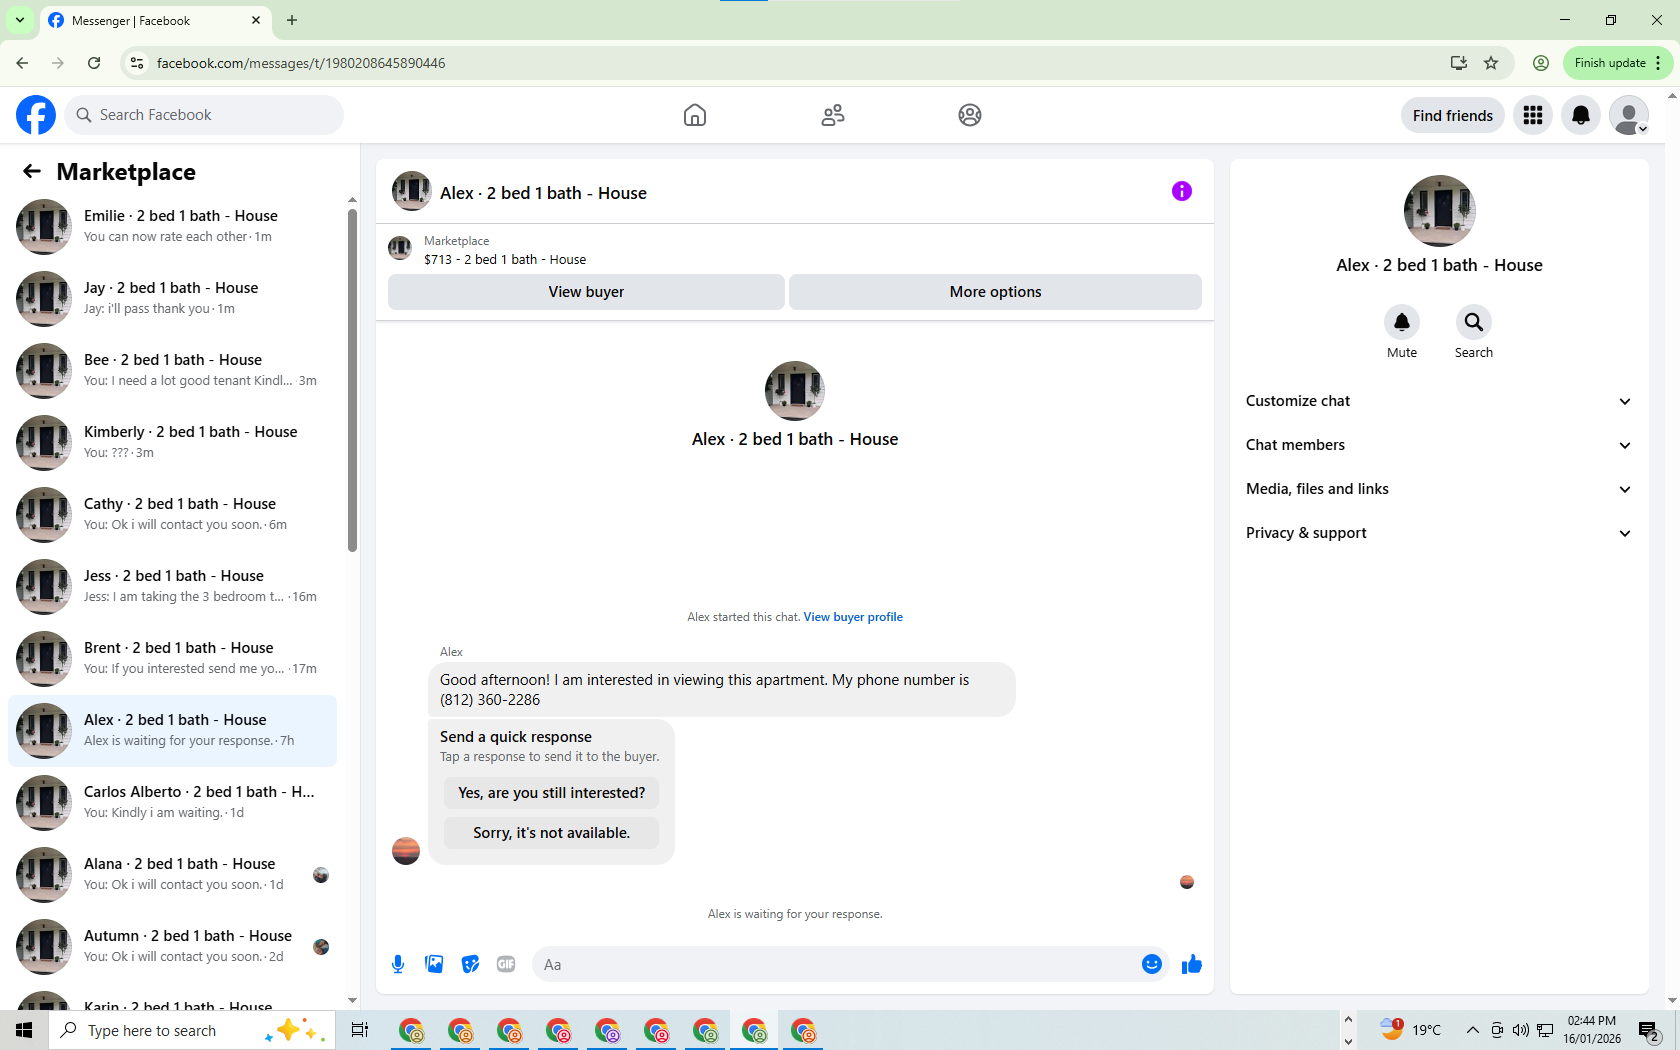Open Kimberly conversation in chat list
This screenshot has height=1050, width=1680.
pos(173,443)
